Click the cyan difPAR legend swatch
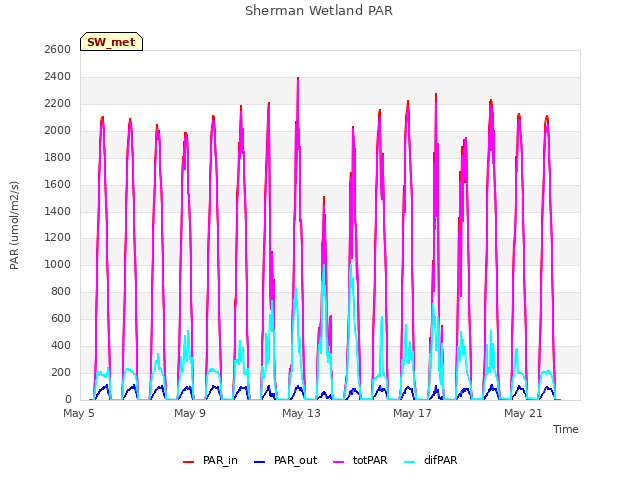The width and height of the screenshot is (640, 480). 409,462
